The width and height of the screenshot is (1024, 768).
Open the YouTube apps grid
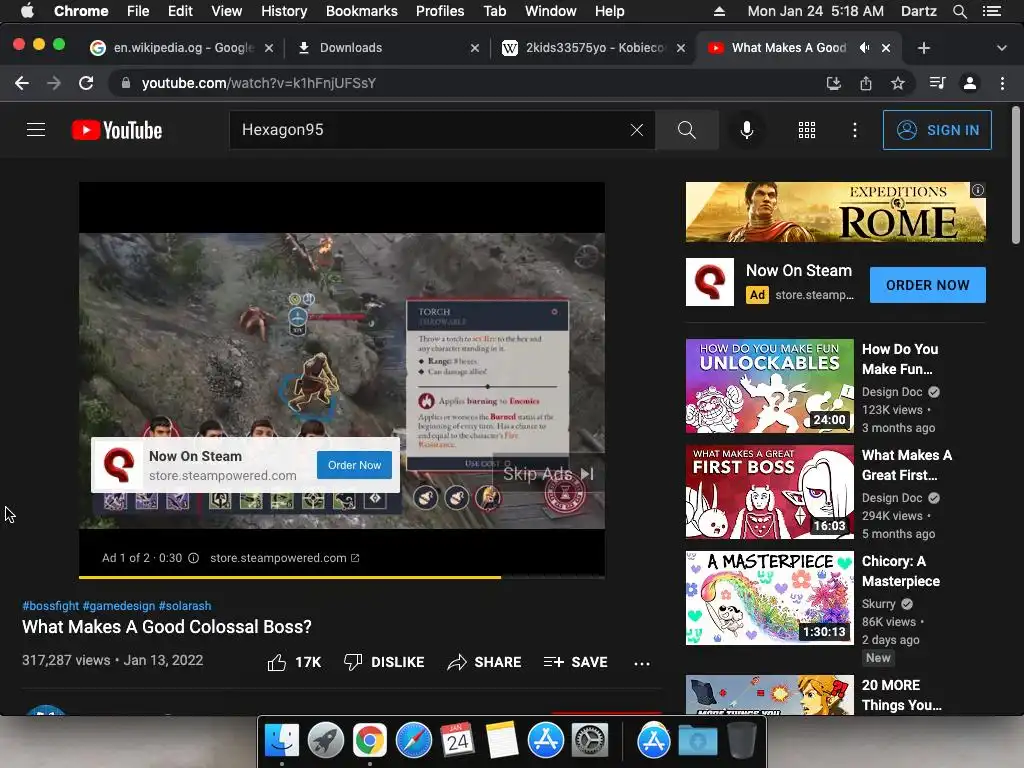pyautogui.click(x=807, y=130)
